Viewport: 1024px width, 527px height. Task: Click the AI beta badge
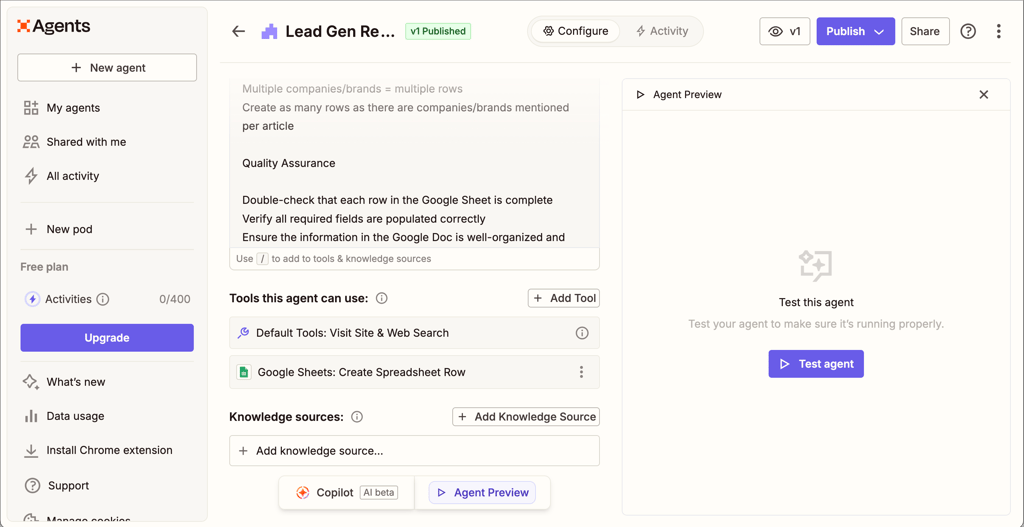point(379,492)
